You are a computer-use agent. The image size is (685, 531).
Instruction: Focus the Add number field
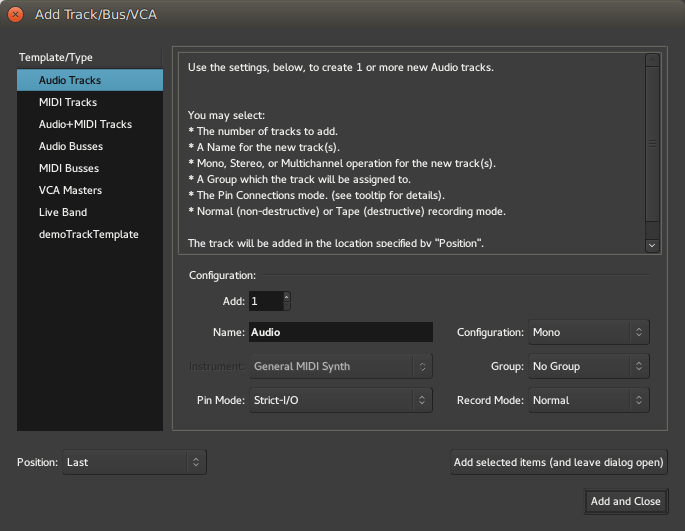(x=266, y=301)
